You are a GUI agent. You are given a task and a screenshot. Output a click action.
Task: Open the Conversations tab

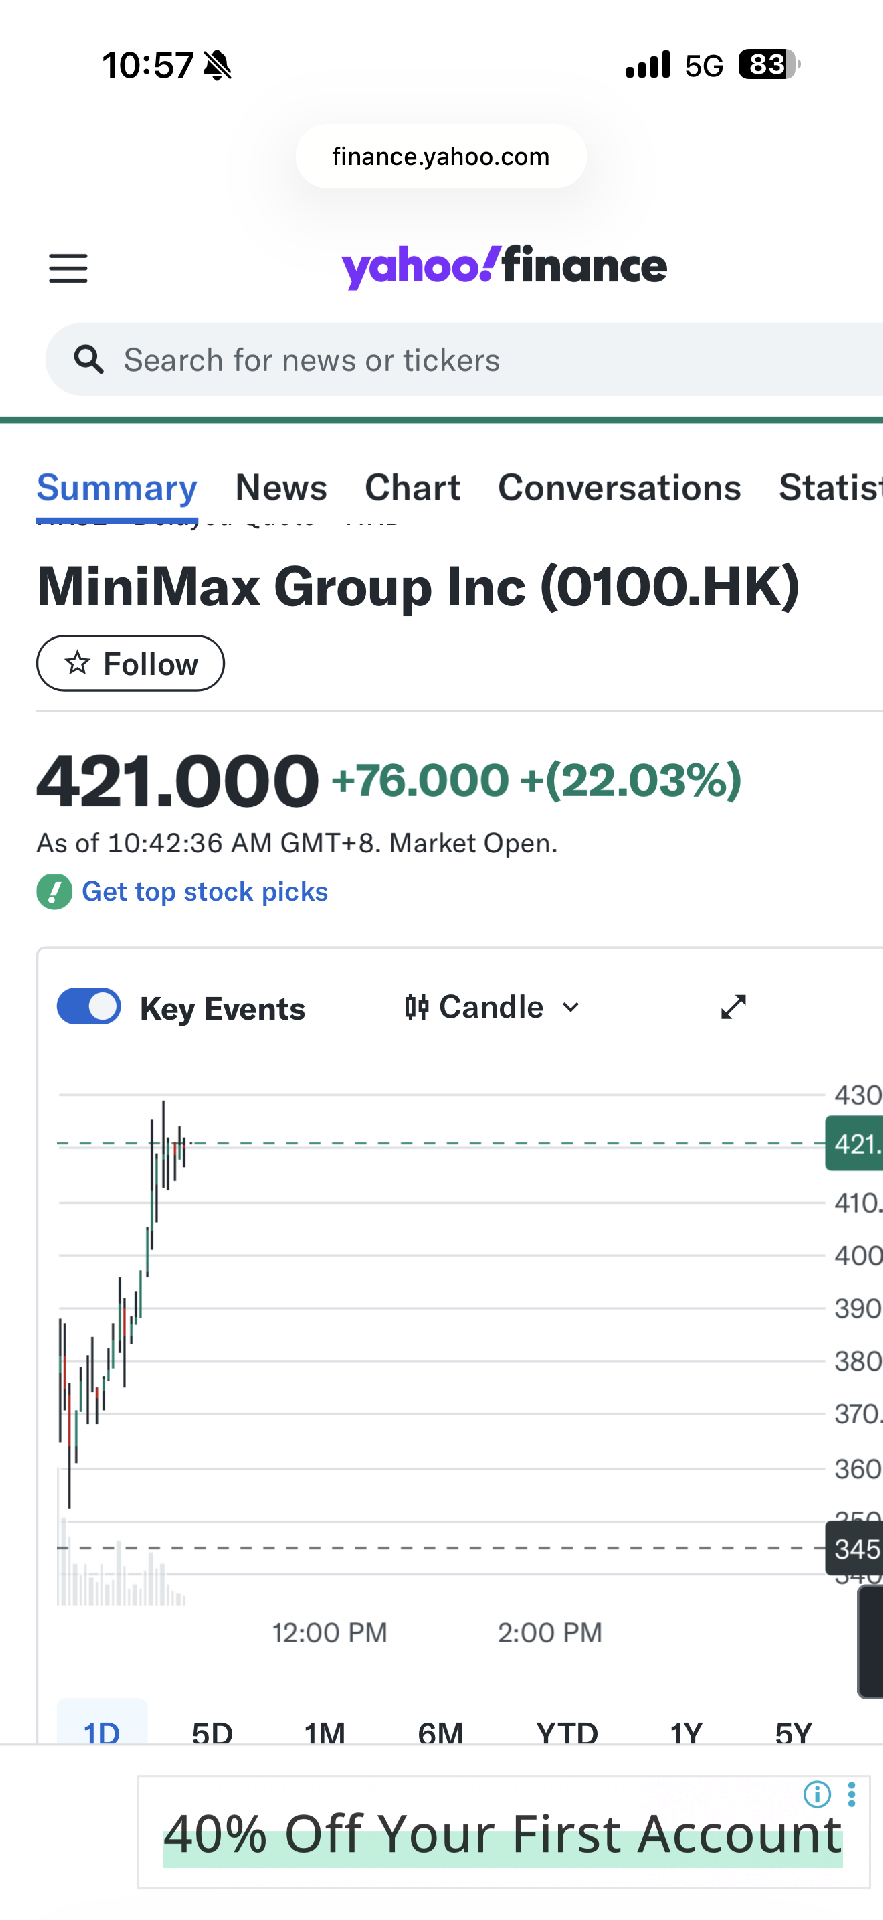[x=619, y=488]
